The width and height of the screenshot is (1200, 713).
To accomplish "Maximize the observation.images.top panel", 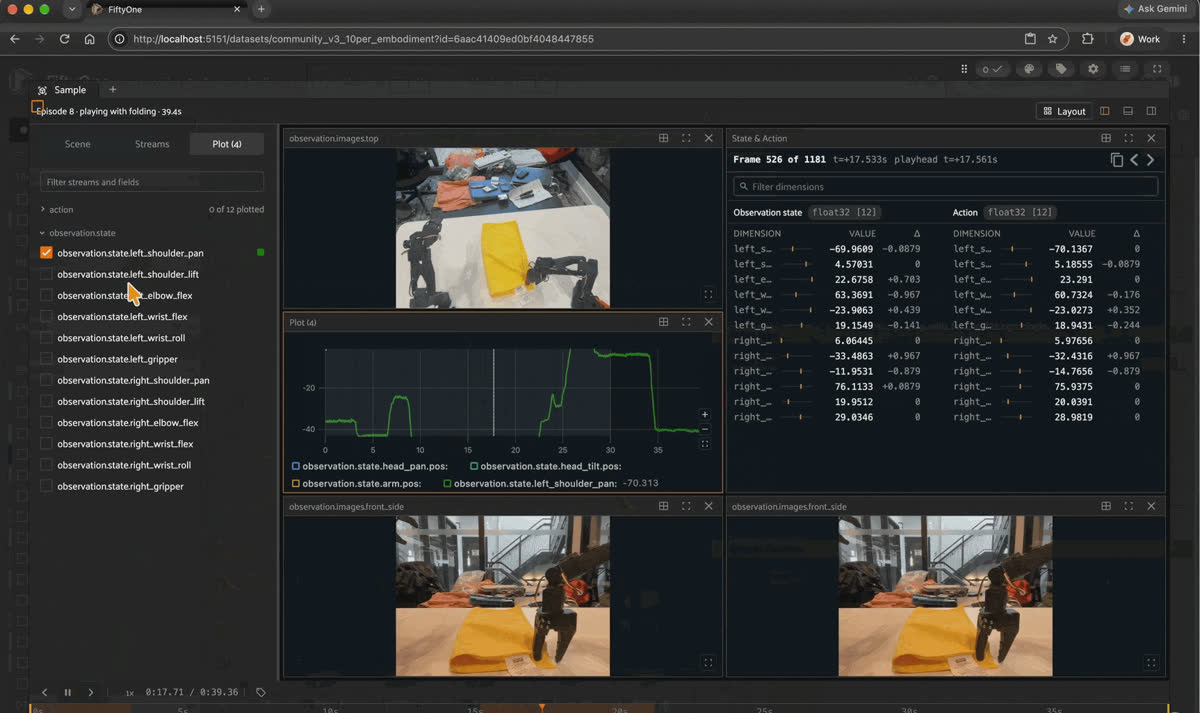I will (x=686, y=138).
